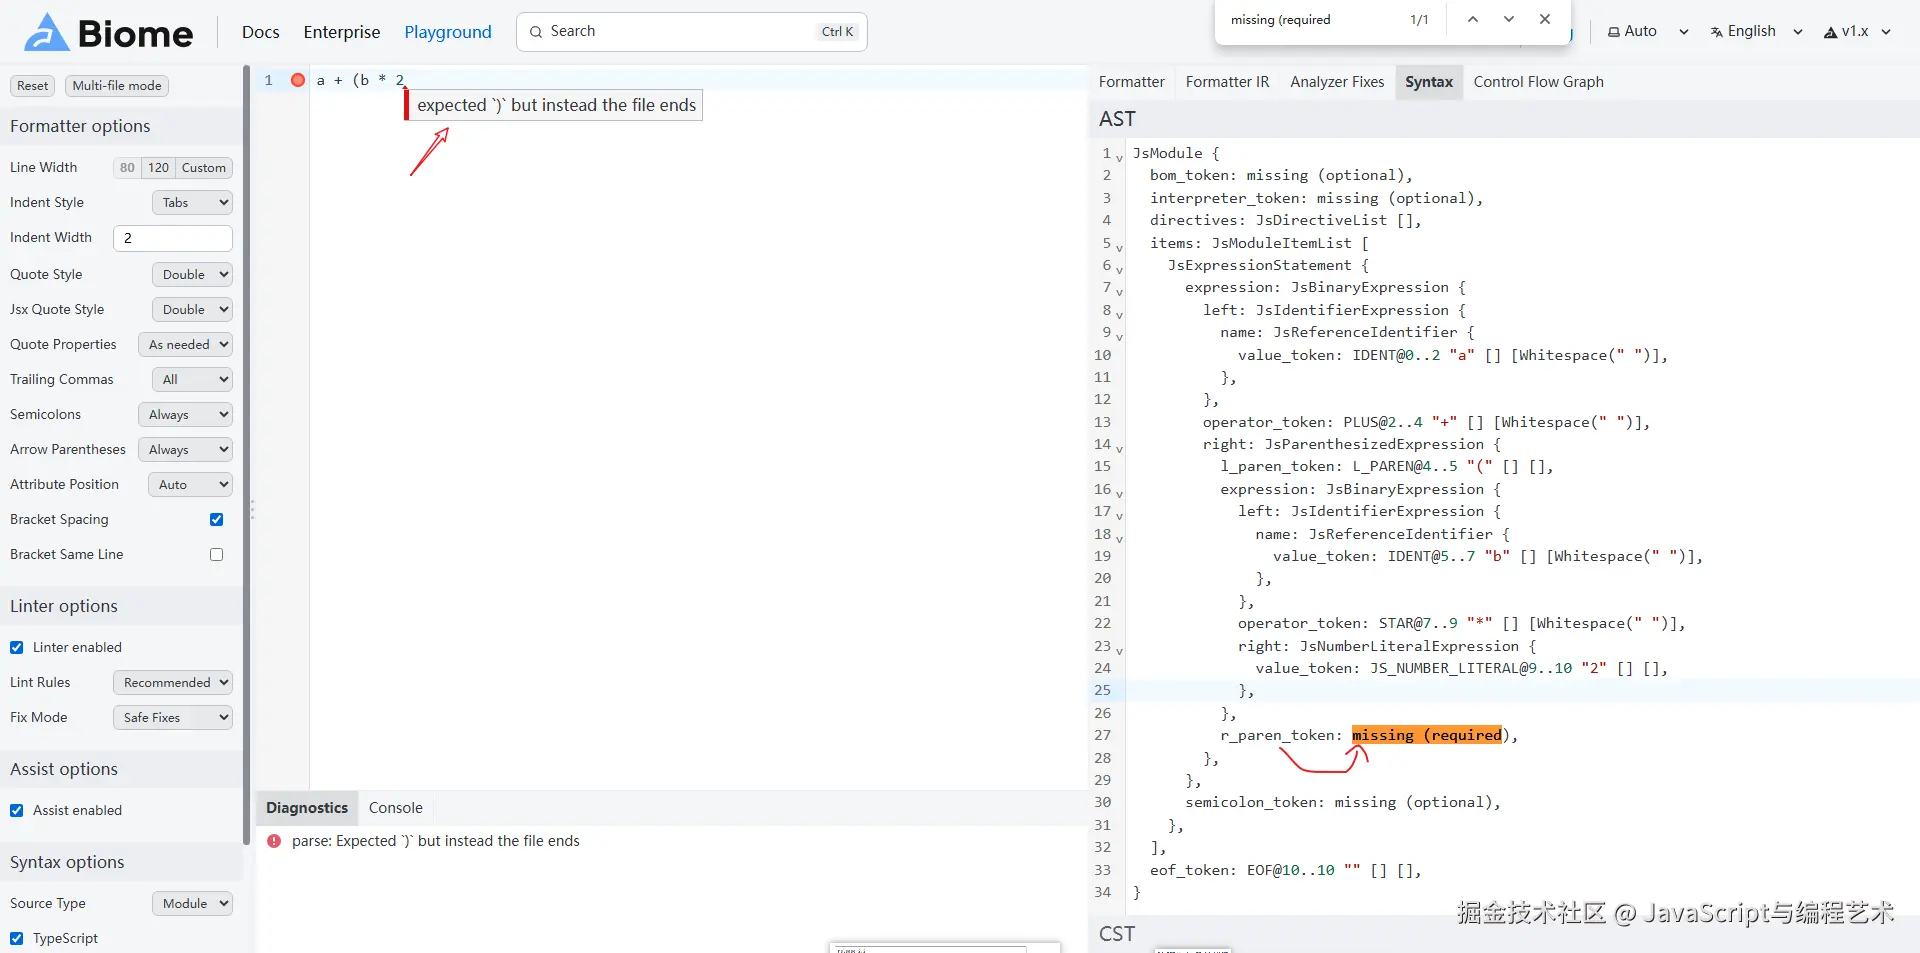Open Quote Properties dropdown
The image size is (1920, 953).
[x=185, y=344]
